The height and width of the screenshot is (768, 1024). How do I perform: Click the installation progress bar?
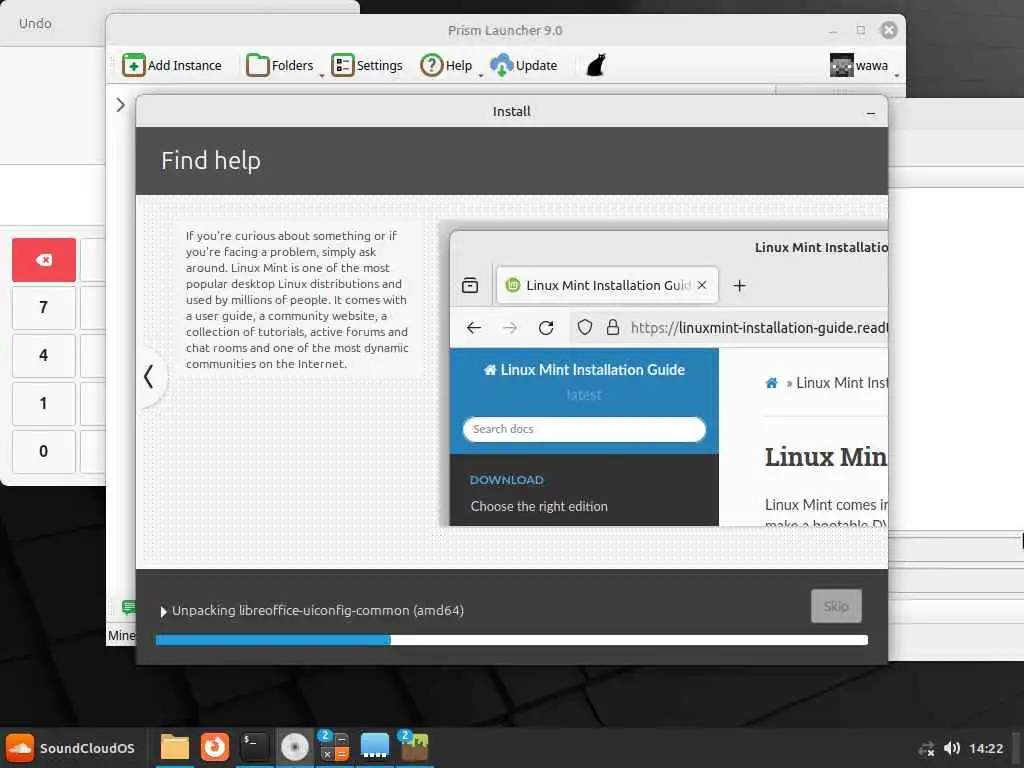(x=512, y=640)
